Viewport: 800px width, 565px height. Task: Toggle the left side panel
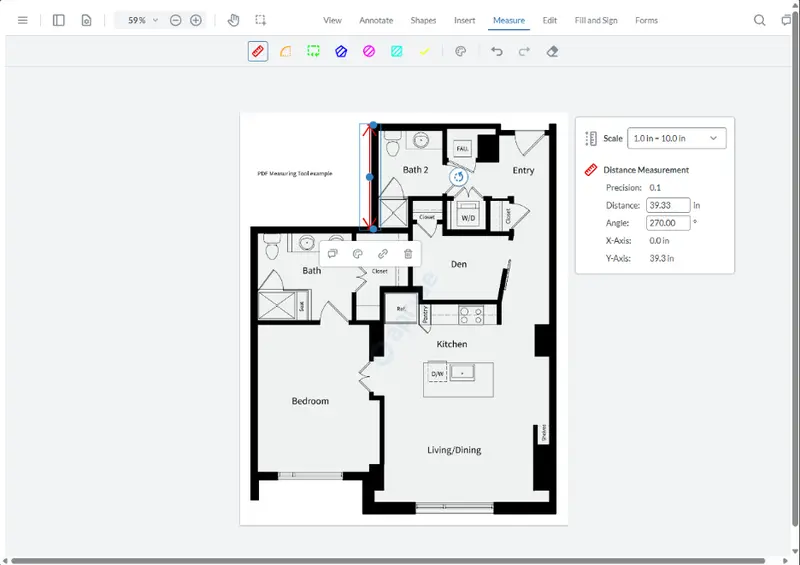(x=59, y=20)
